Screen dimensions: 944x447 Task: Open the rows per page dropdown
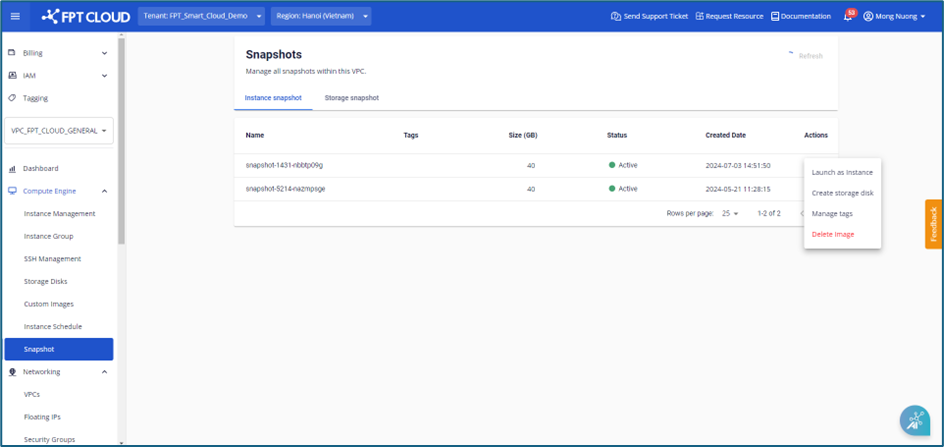[x=730, y=213]
